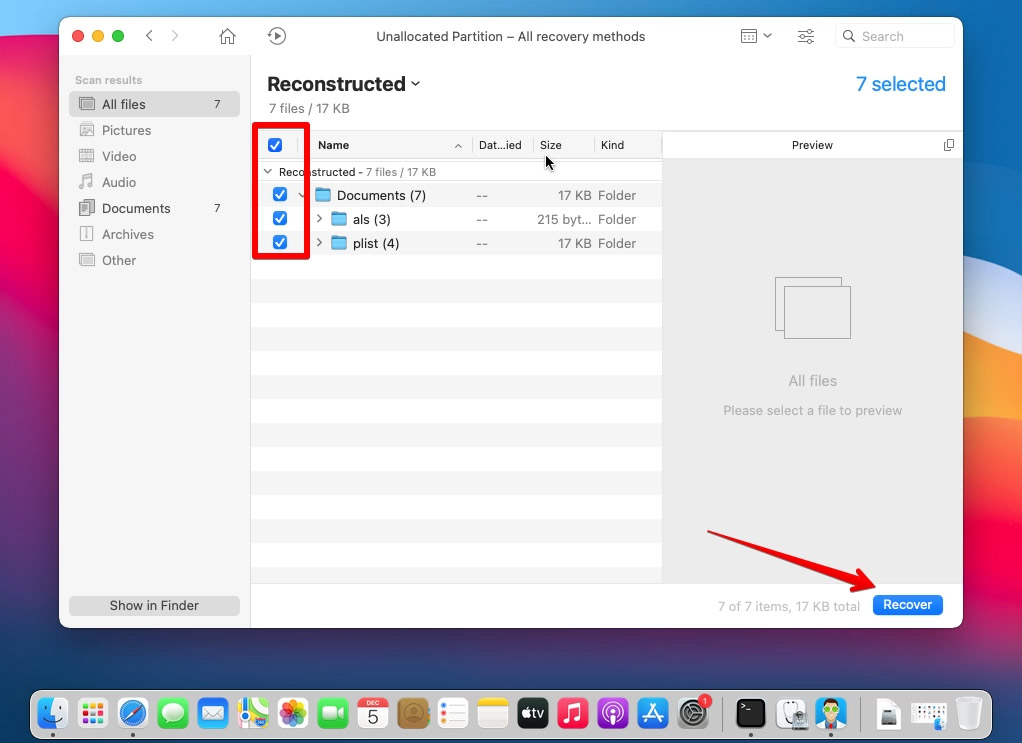Viewport: 1022px width, 743px height.
Task: Uncheck the Documents (7) checkbox
Action: (280, 194)
